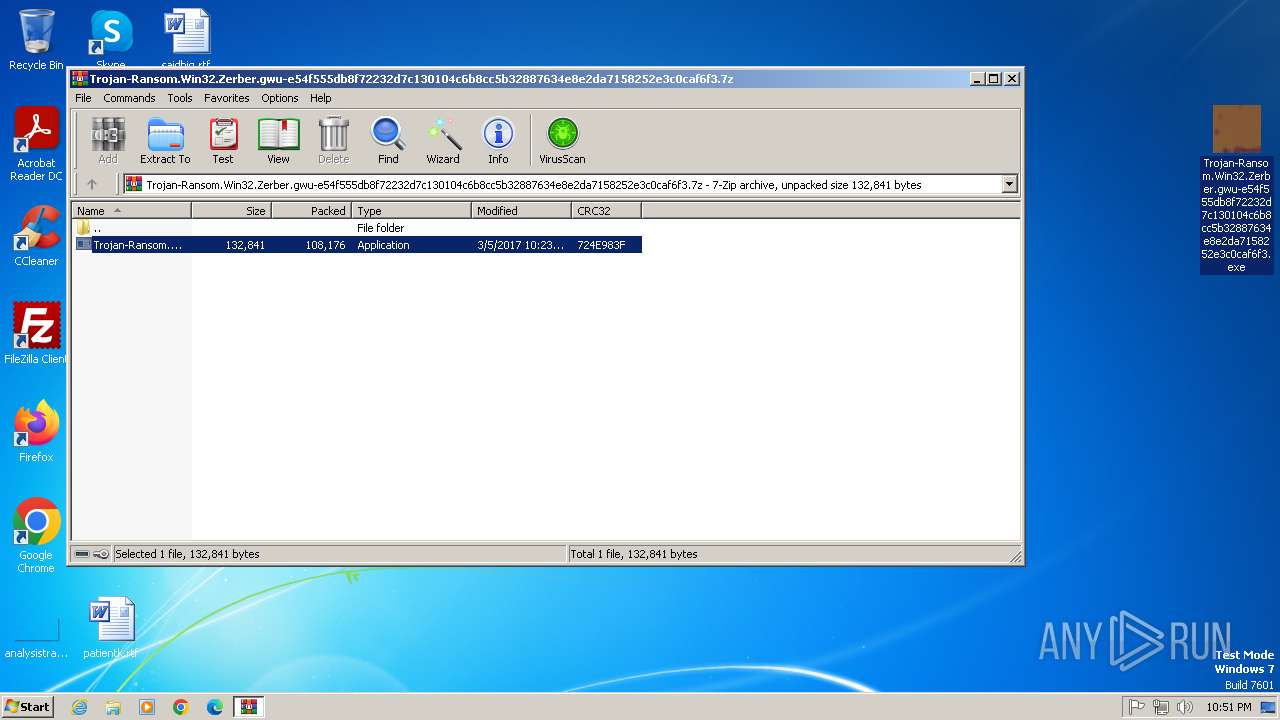Click the Windows Start button

28,706
